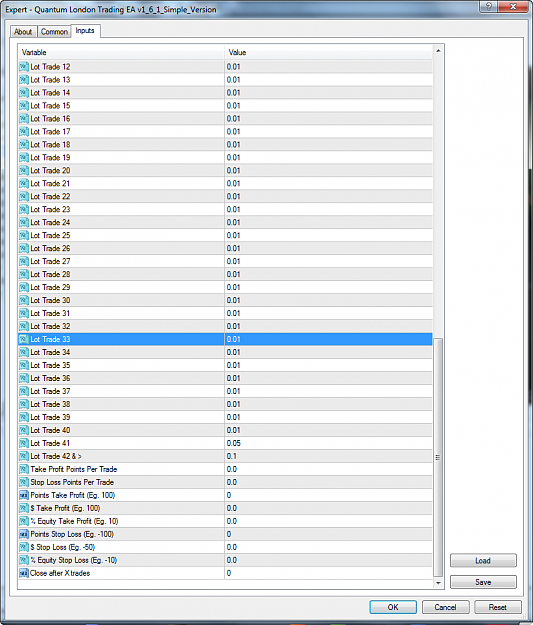Select the Lot Trade 32 row
Viewport: 533px width, 625px height.
click(225, 326)
